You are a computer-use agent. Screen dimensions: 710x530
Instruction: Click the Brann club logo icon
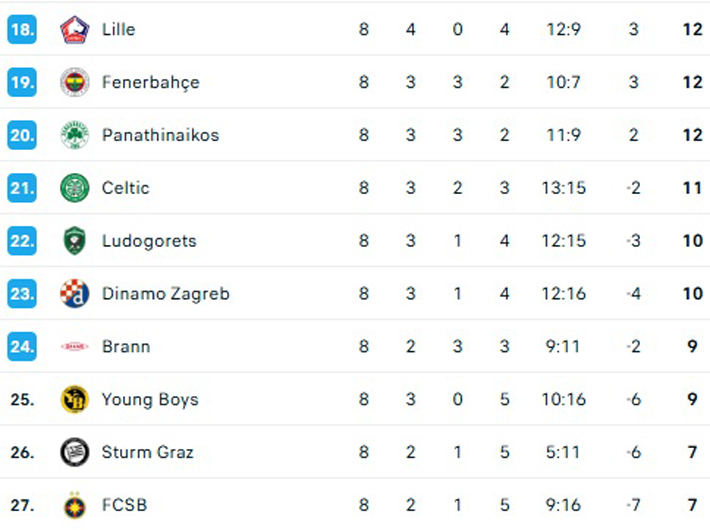[x=74, y=347]
